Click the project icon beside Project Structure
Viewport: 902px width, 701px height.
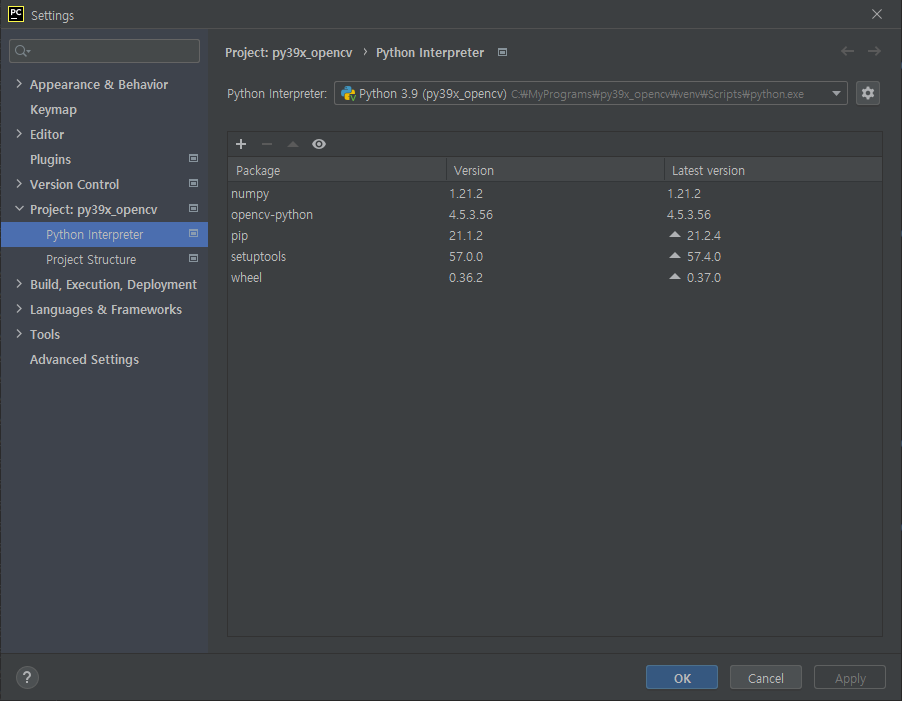click(193, 258)
